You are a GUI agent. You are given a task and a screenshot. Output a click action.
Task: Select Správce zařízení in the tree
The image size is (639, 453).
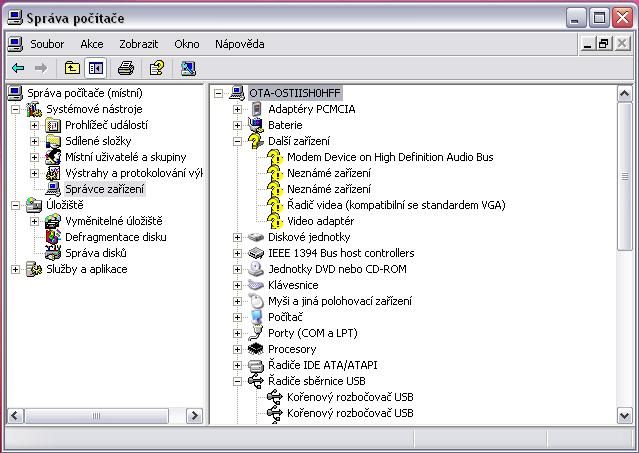coord(104,189)
